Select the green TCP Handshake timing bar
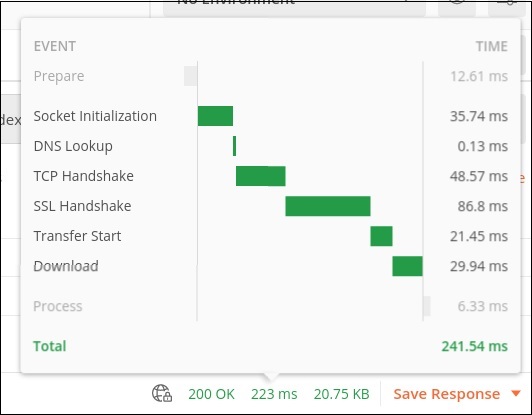This screenshot has width=532, height=415. click(261, 176)
